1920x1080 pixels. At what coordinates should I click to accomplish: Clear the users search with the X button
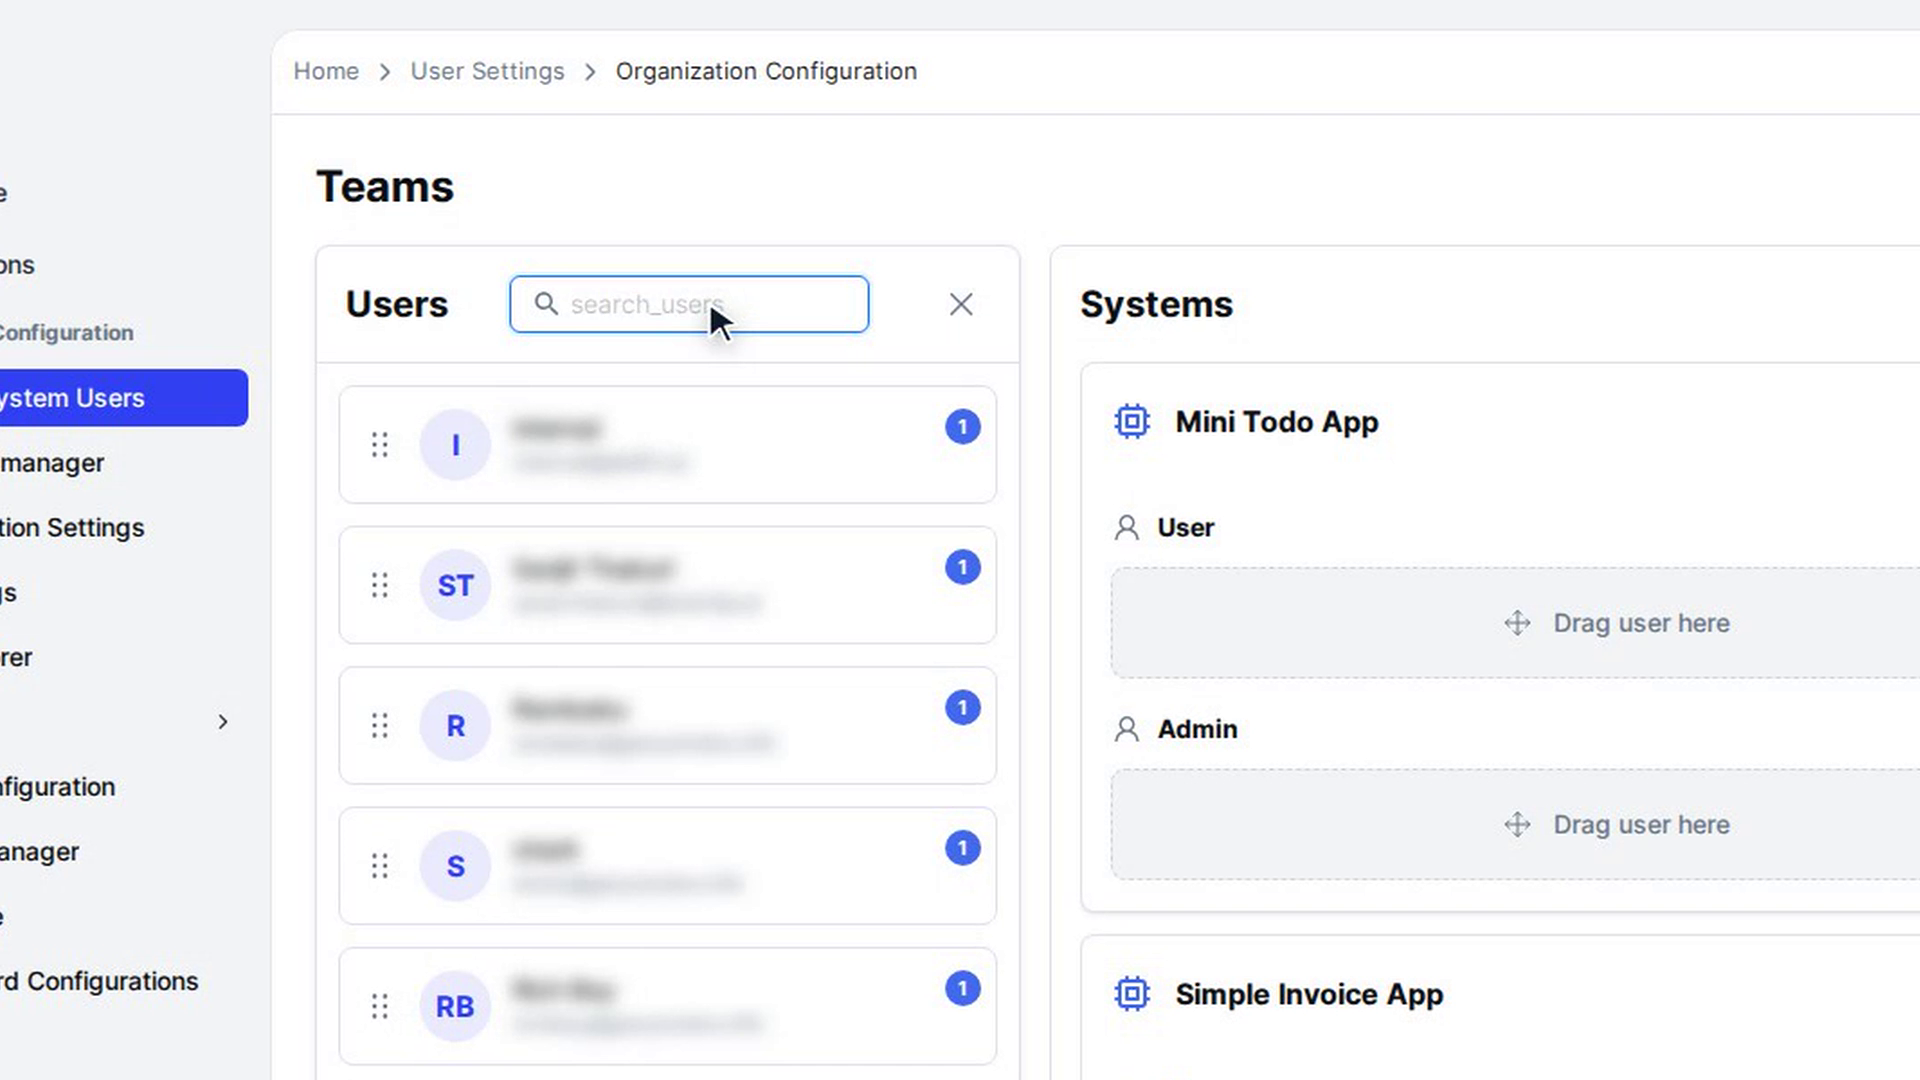coord(961,304)
